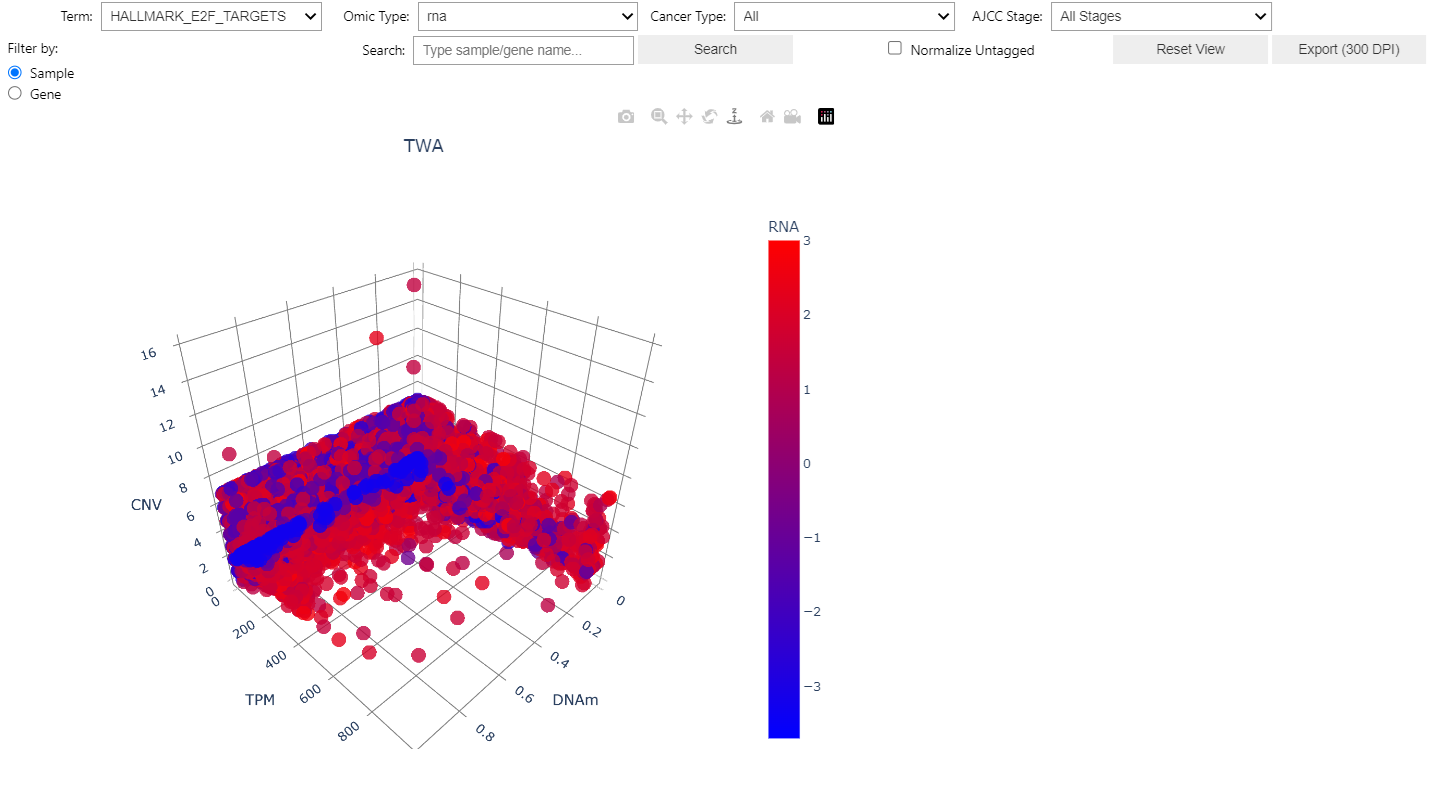Image resolution: width=1442 pixels, height=794 pixels.
Task: Click the 'Cancer Type:' label
Action: (688, 16)
